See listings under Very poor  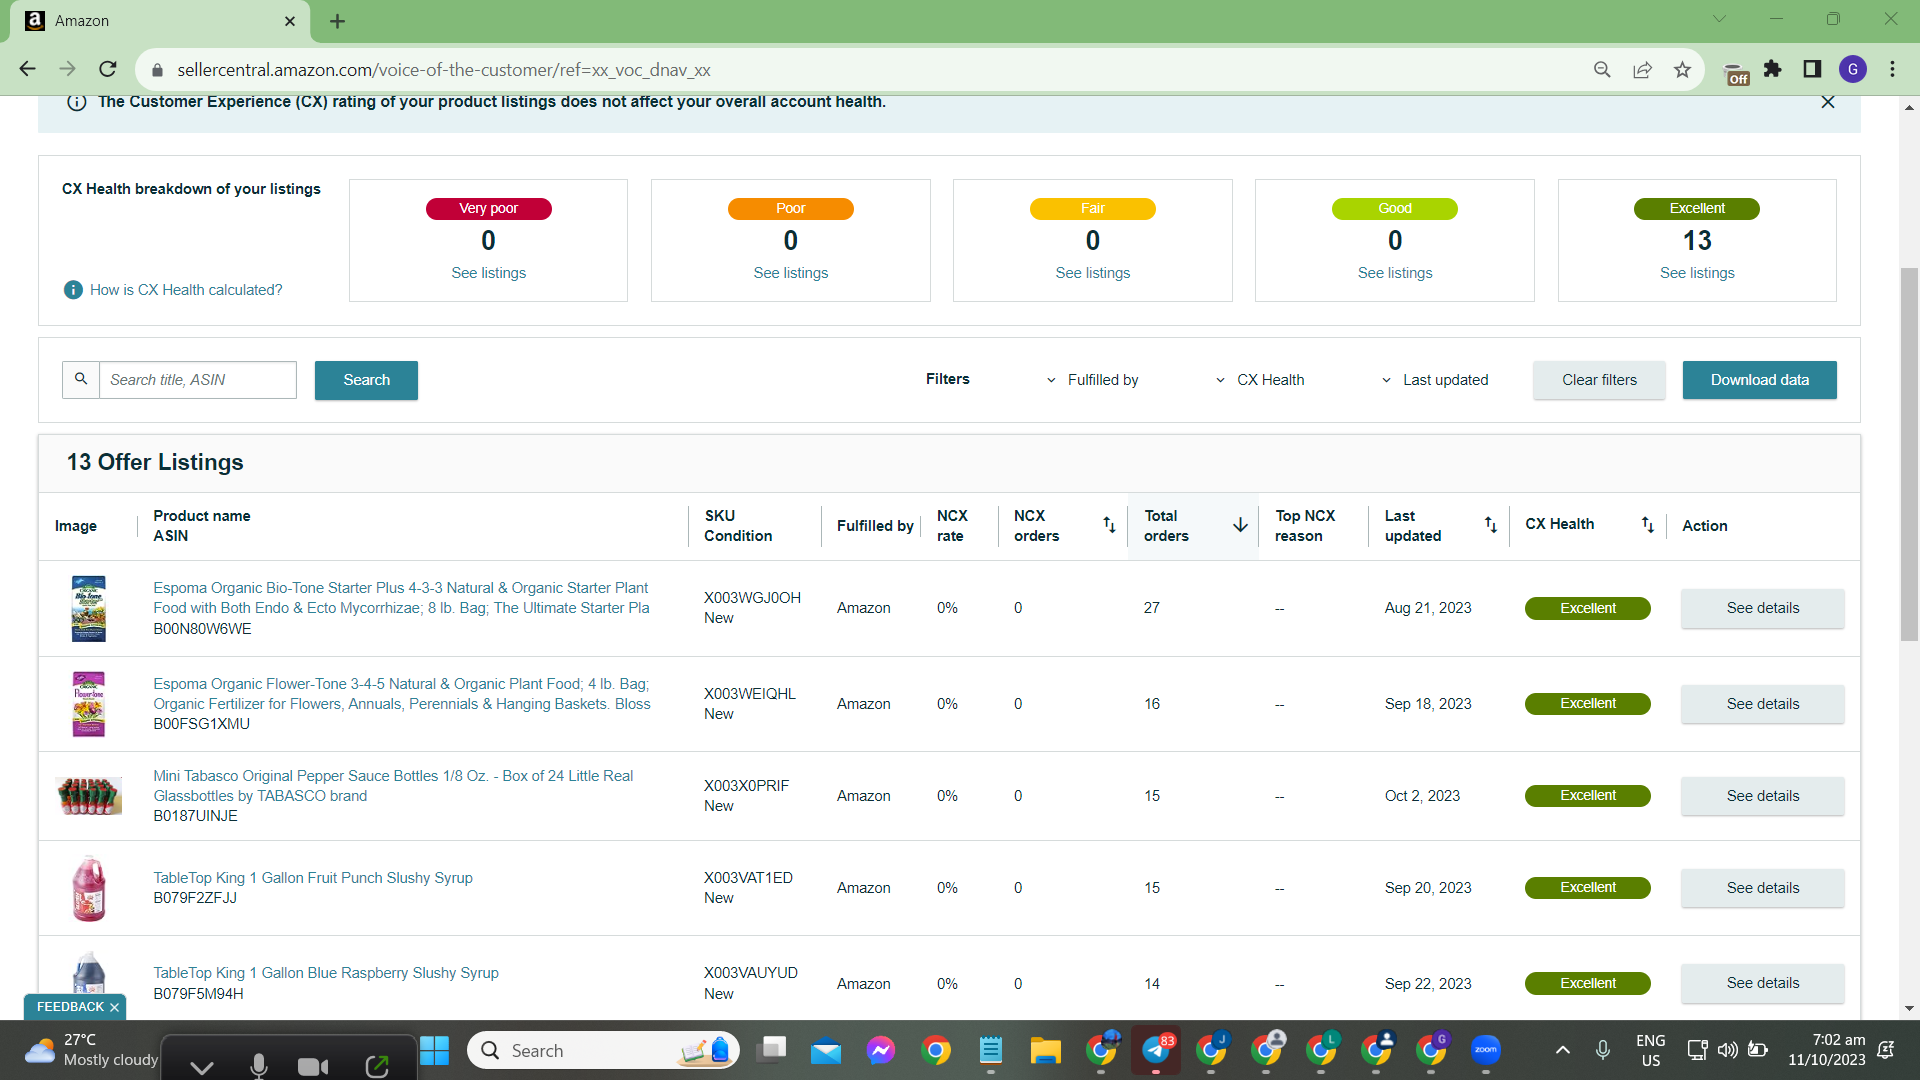[488, 273]
